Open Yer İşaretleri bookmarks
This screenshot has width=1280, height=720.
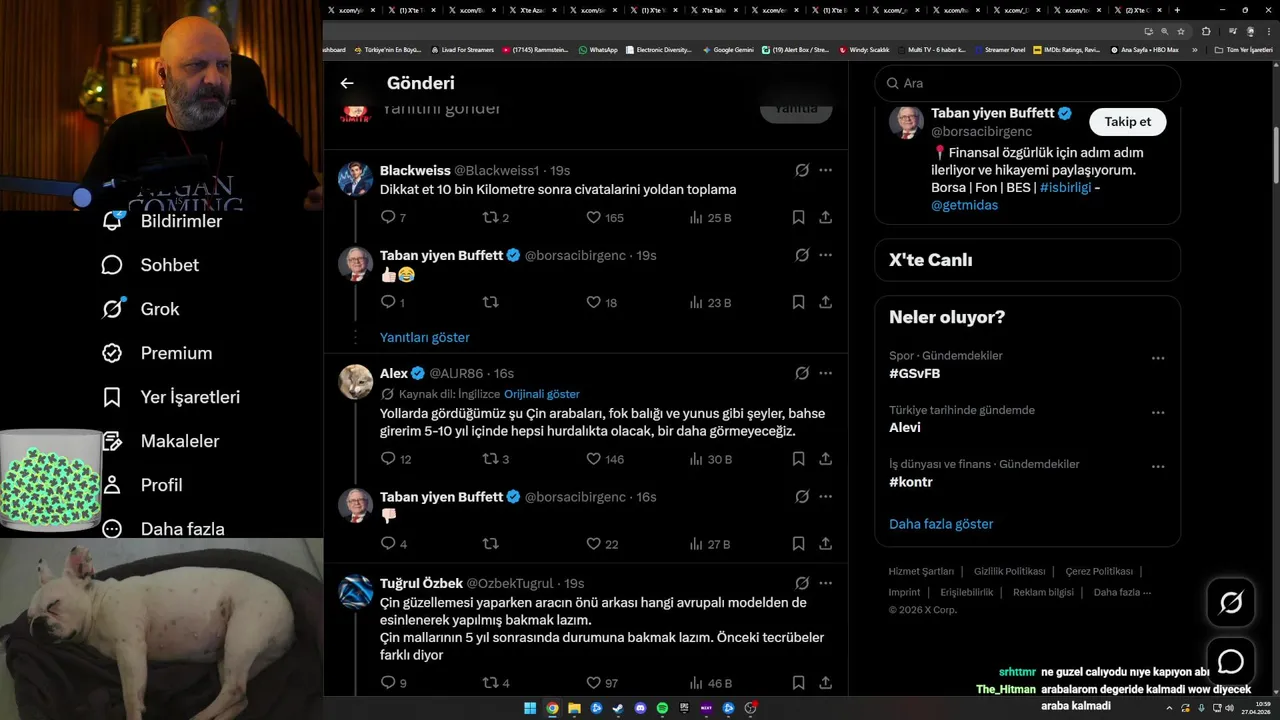pyautogui.click(x=171, y=397)
